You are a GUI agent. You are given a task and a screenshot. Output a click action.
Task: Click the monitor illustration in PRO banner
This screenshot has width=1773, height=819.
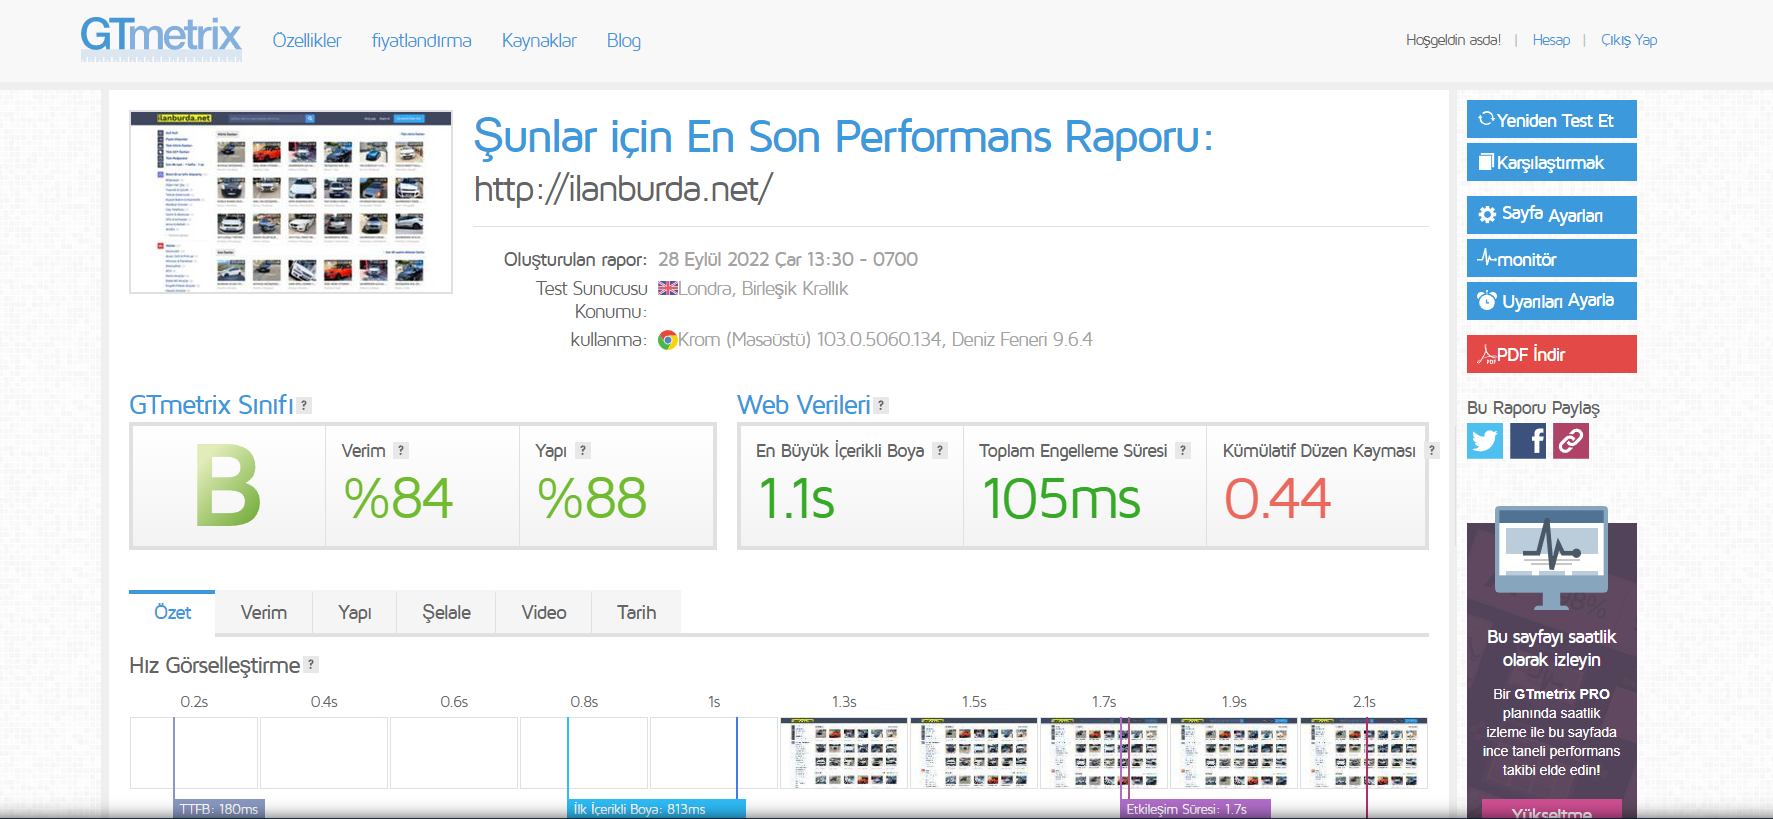click(x=1551, y=557)
